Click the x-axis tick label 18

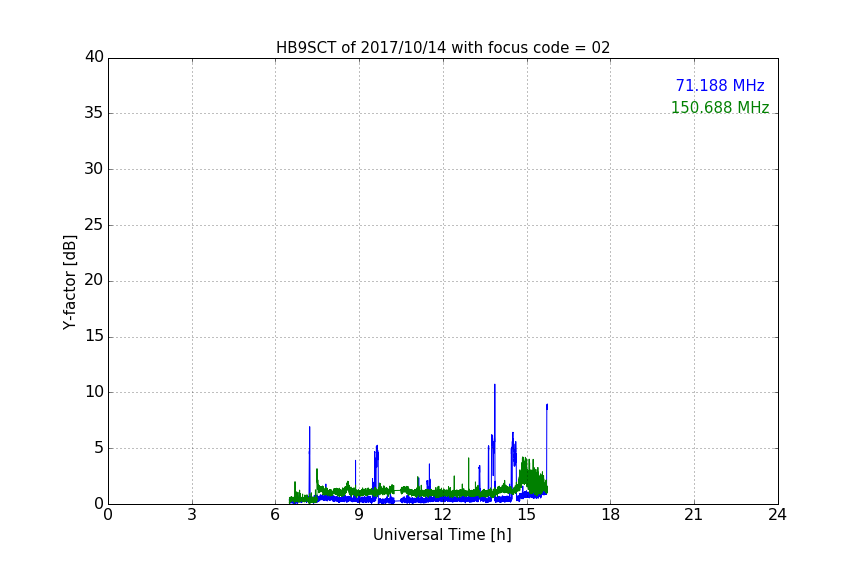tap(610, 516)
